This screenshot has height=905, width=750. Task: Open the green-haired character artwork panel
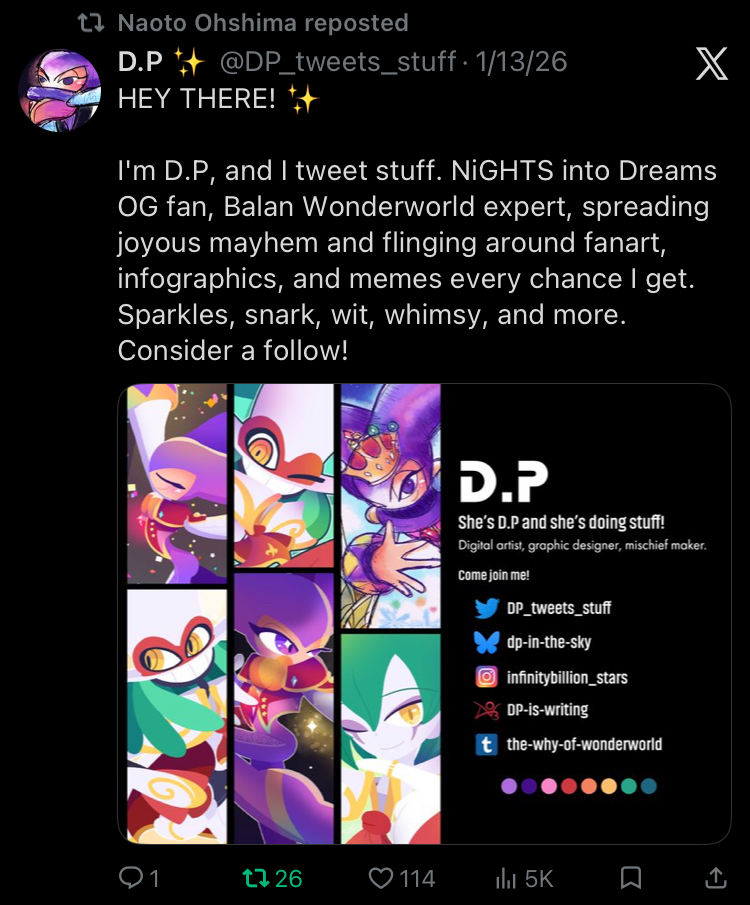point(391,739)
